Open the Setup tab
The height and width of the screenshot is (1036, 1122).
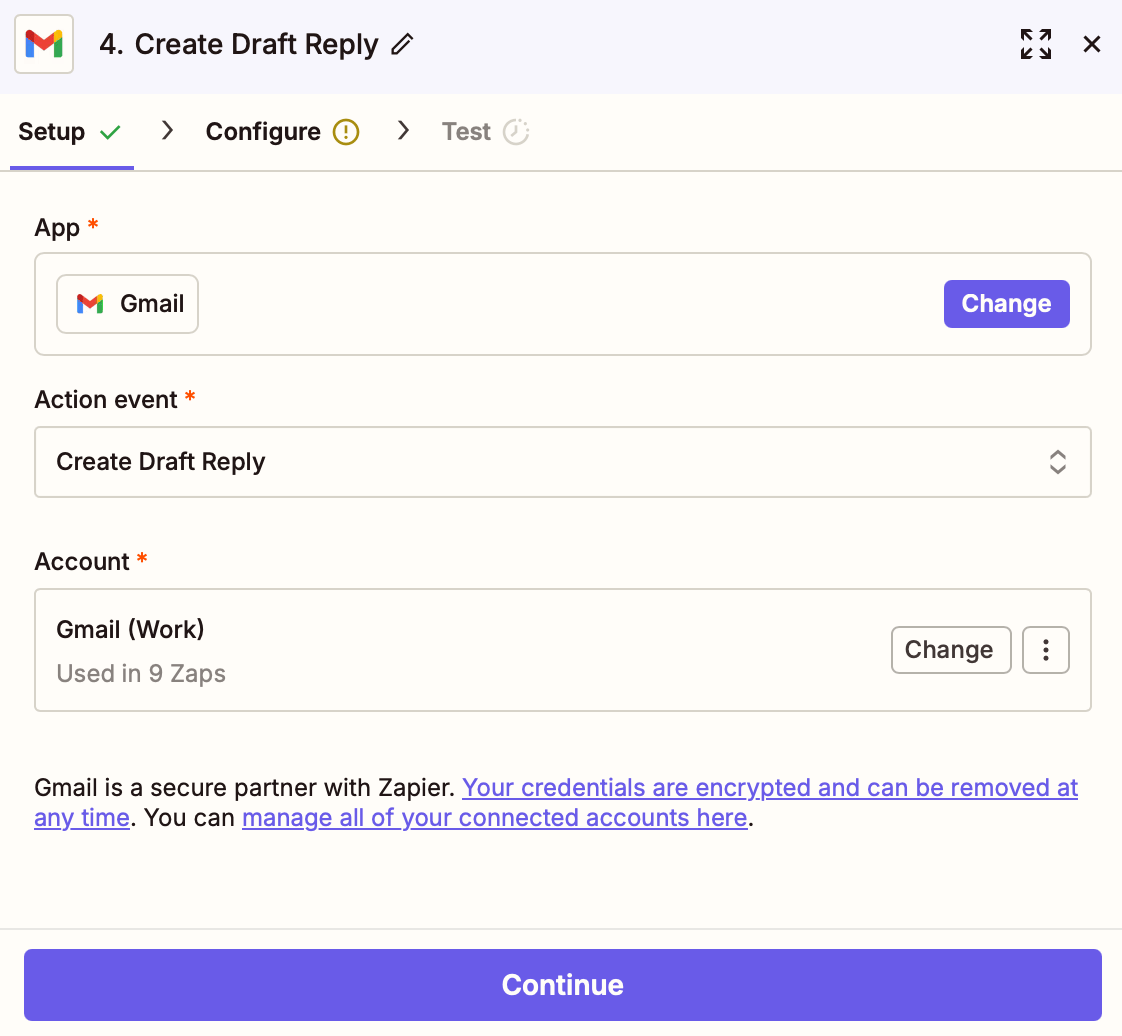coord(71,132)
